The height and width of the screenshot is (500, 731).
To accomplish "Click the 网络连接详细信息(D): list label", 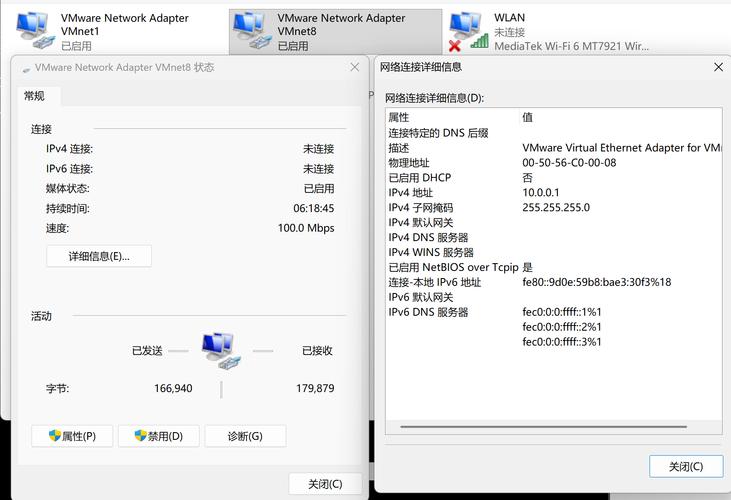I will [434, 98].
